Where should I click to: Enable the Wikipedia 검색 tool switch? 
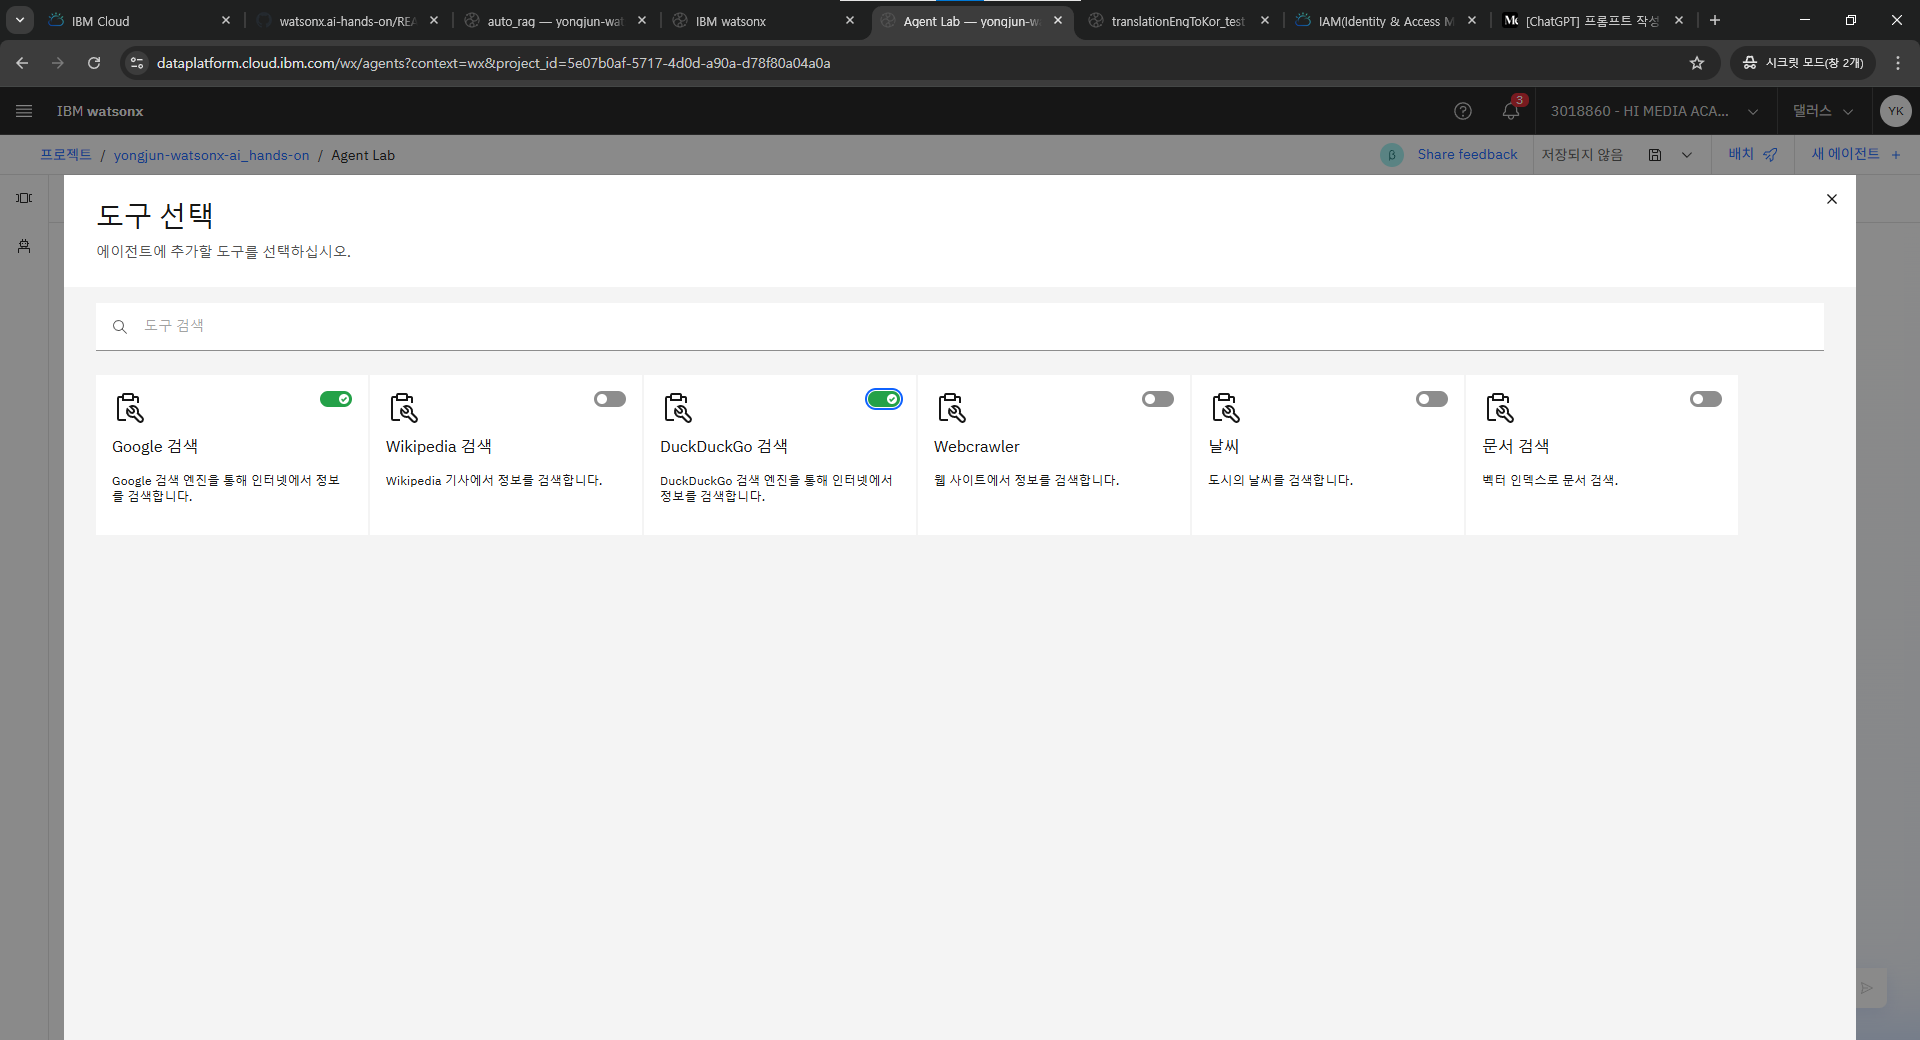click(x=610, y=399)
